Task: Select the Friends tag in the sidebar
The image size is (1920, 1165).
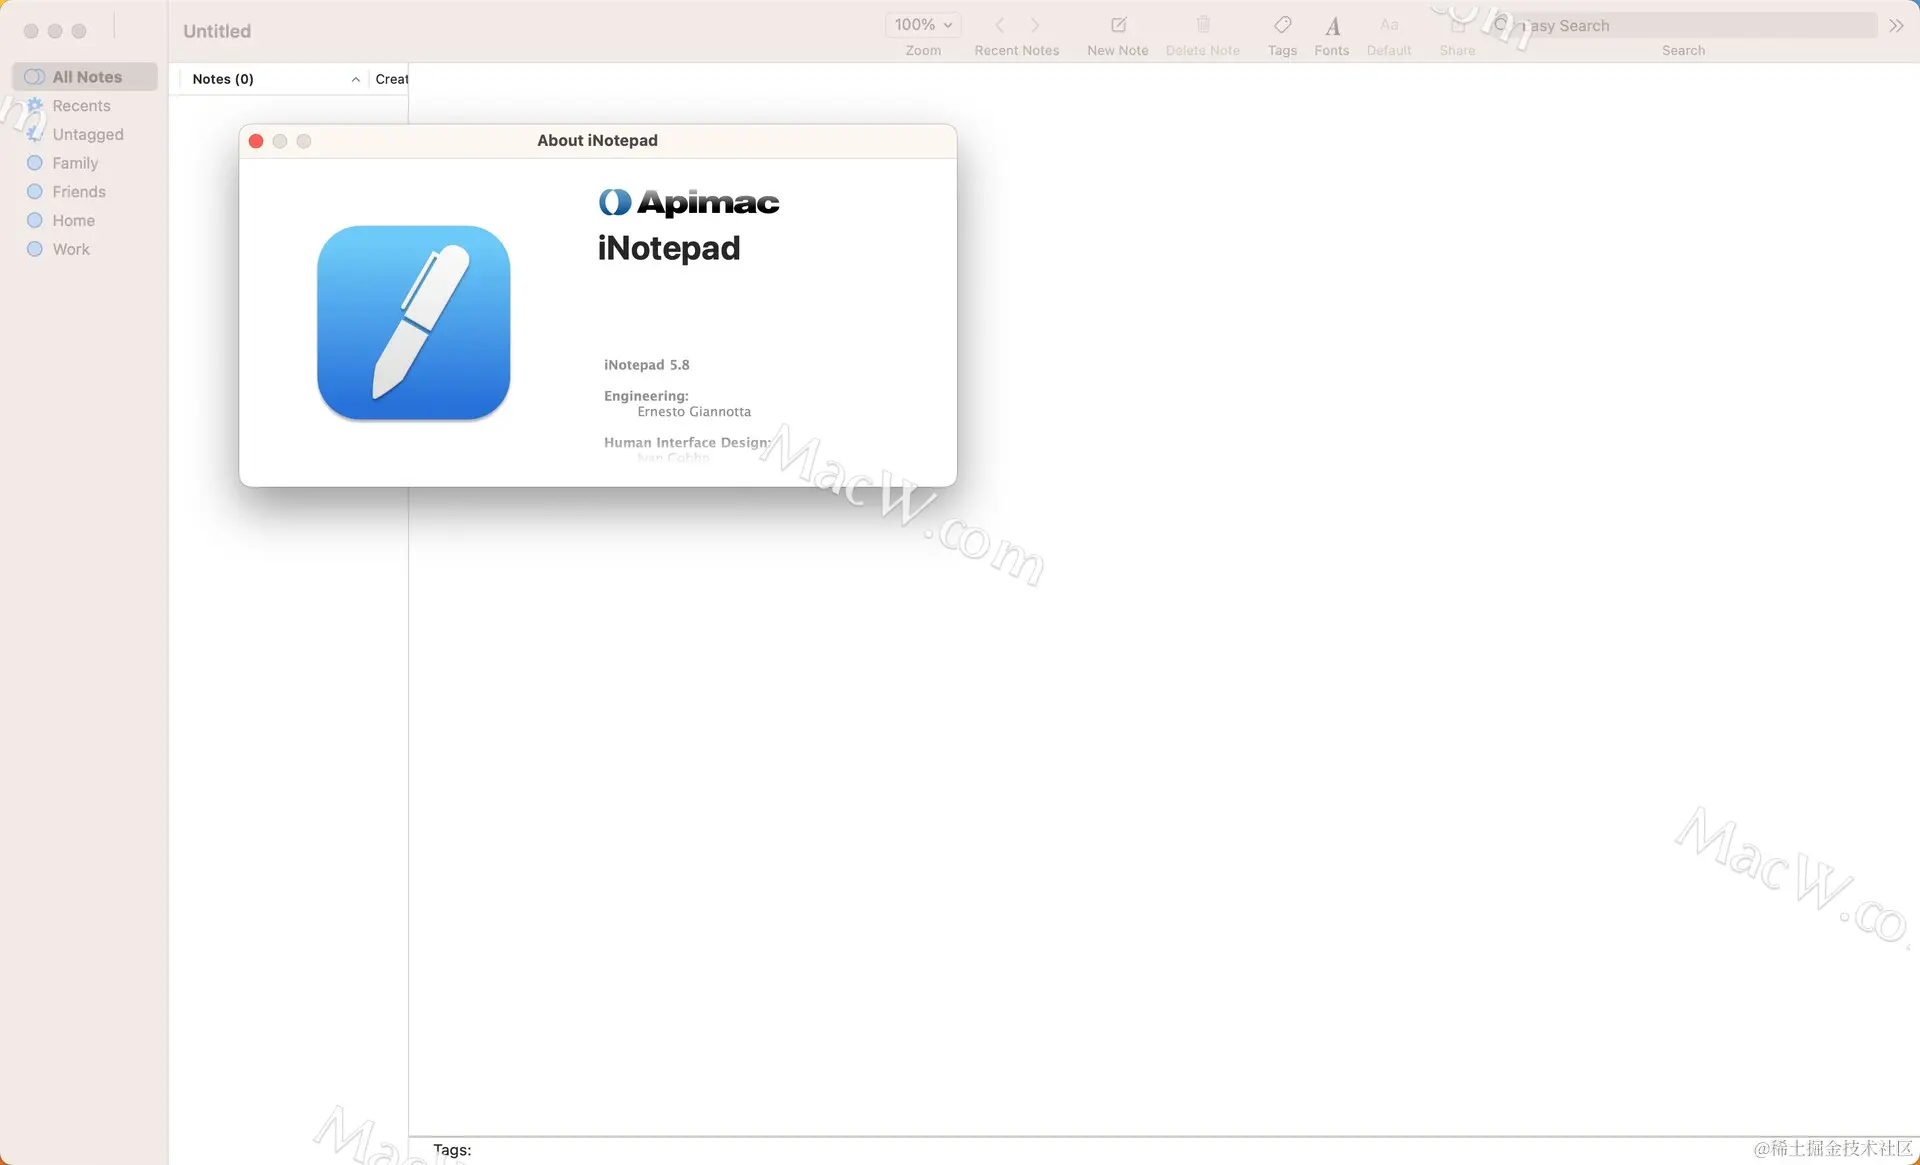Action: pyautogui.click(x=78, y=192)
